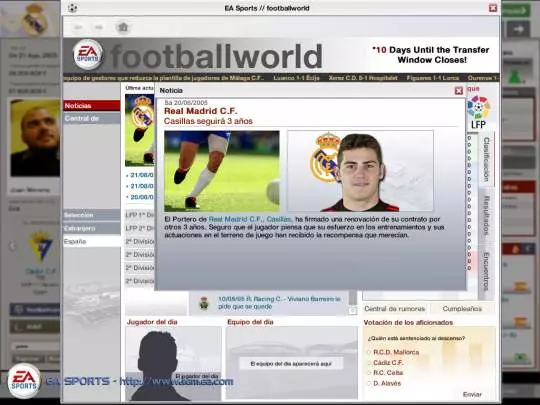
Task: Close the Noticia popup with its red X
Action: [459, 91]
